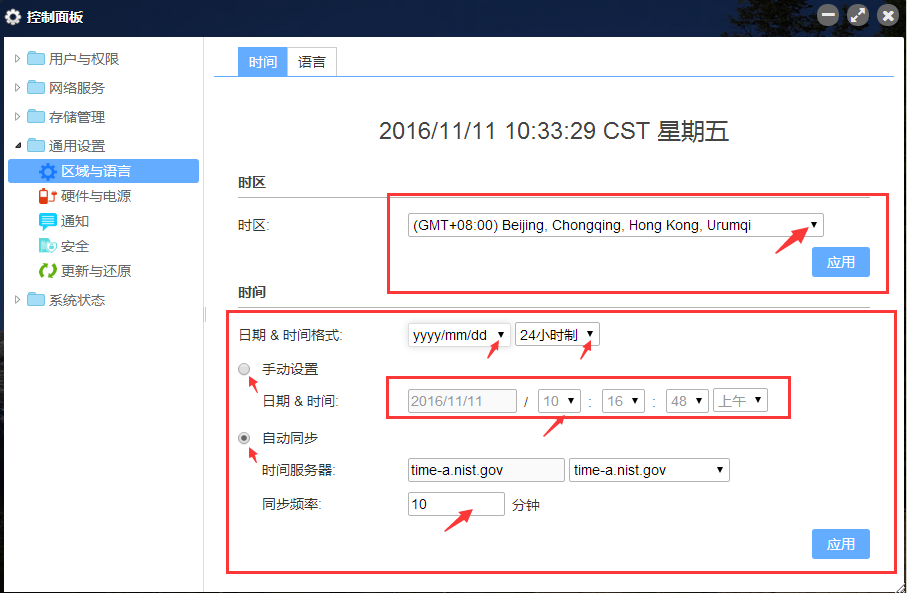Click the 用户与权限 label
Image resolution: width=907 pixels, height=593 pixels.
point(84,58)
